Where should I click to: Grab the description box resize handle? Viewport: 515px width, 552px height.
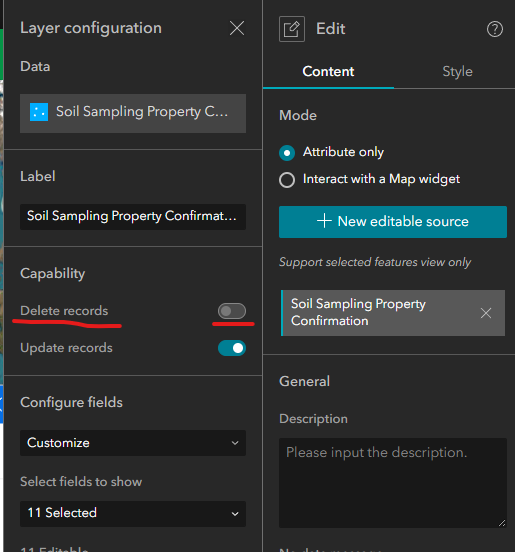point(502,523)
